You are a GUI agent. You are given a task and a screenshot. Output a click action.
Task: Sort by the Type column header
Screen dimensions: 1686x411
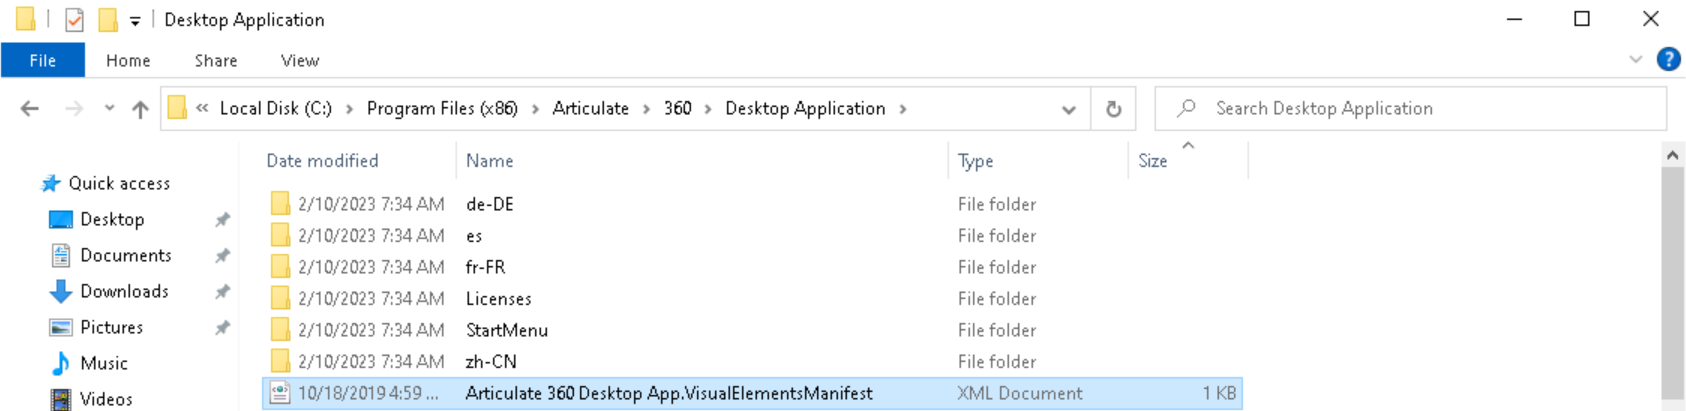coord(975,161)
